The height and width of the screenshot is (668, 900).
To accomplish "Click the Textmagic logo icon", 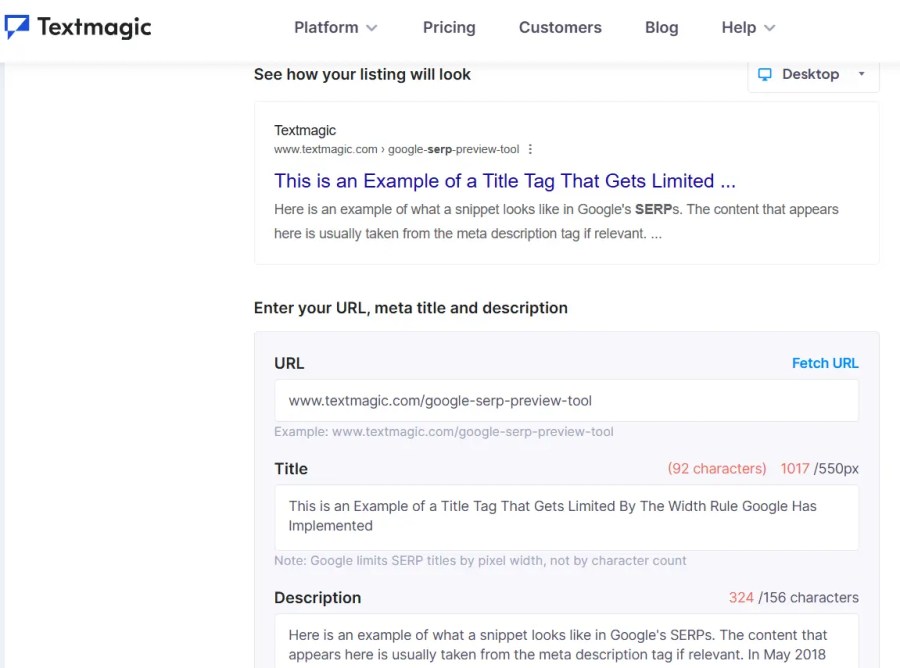I will 14,27.
